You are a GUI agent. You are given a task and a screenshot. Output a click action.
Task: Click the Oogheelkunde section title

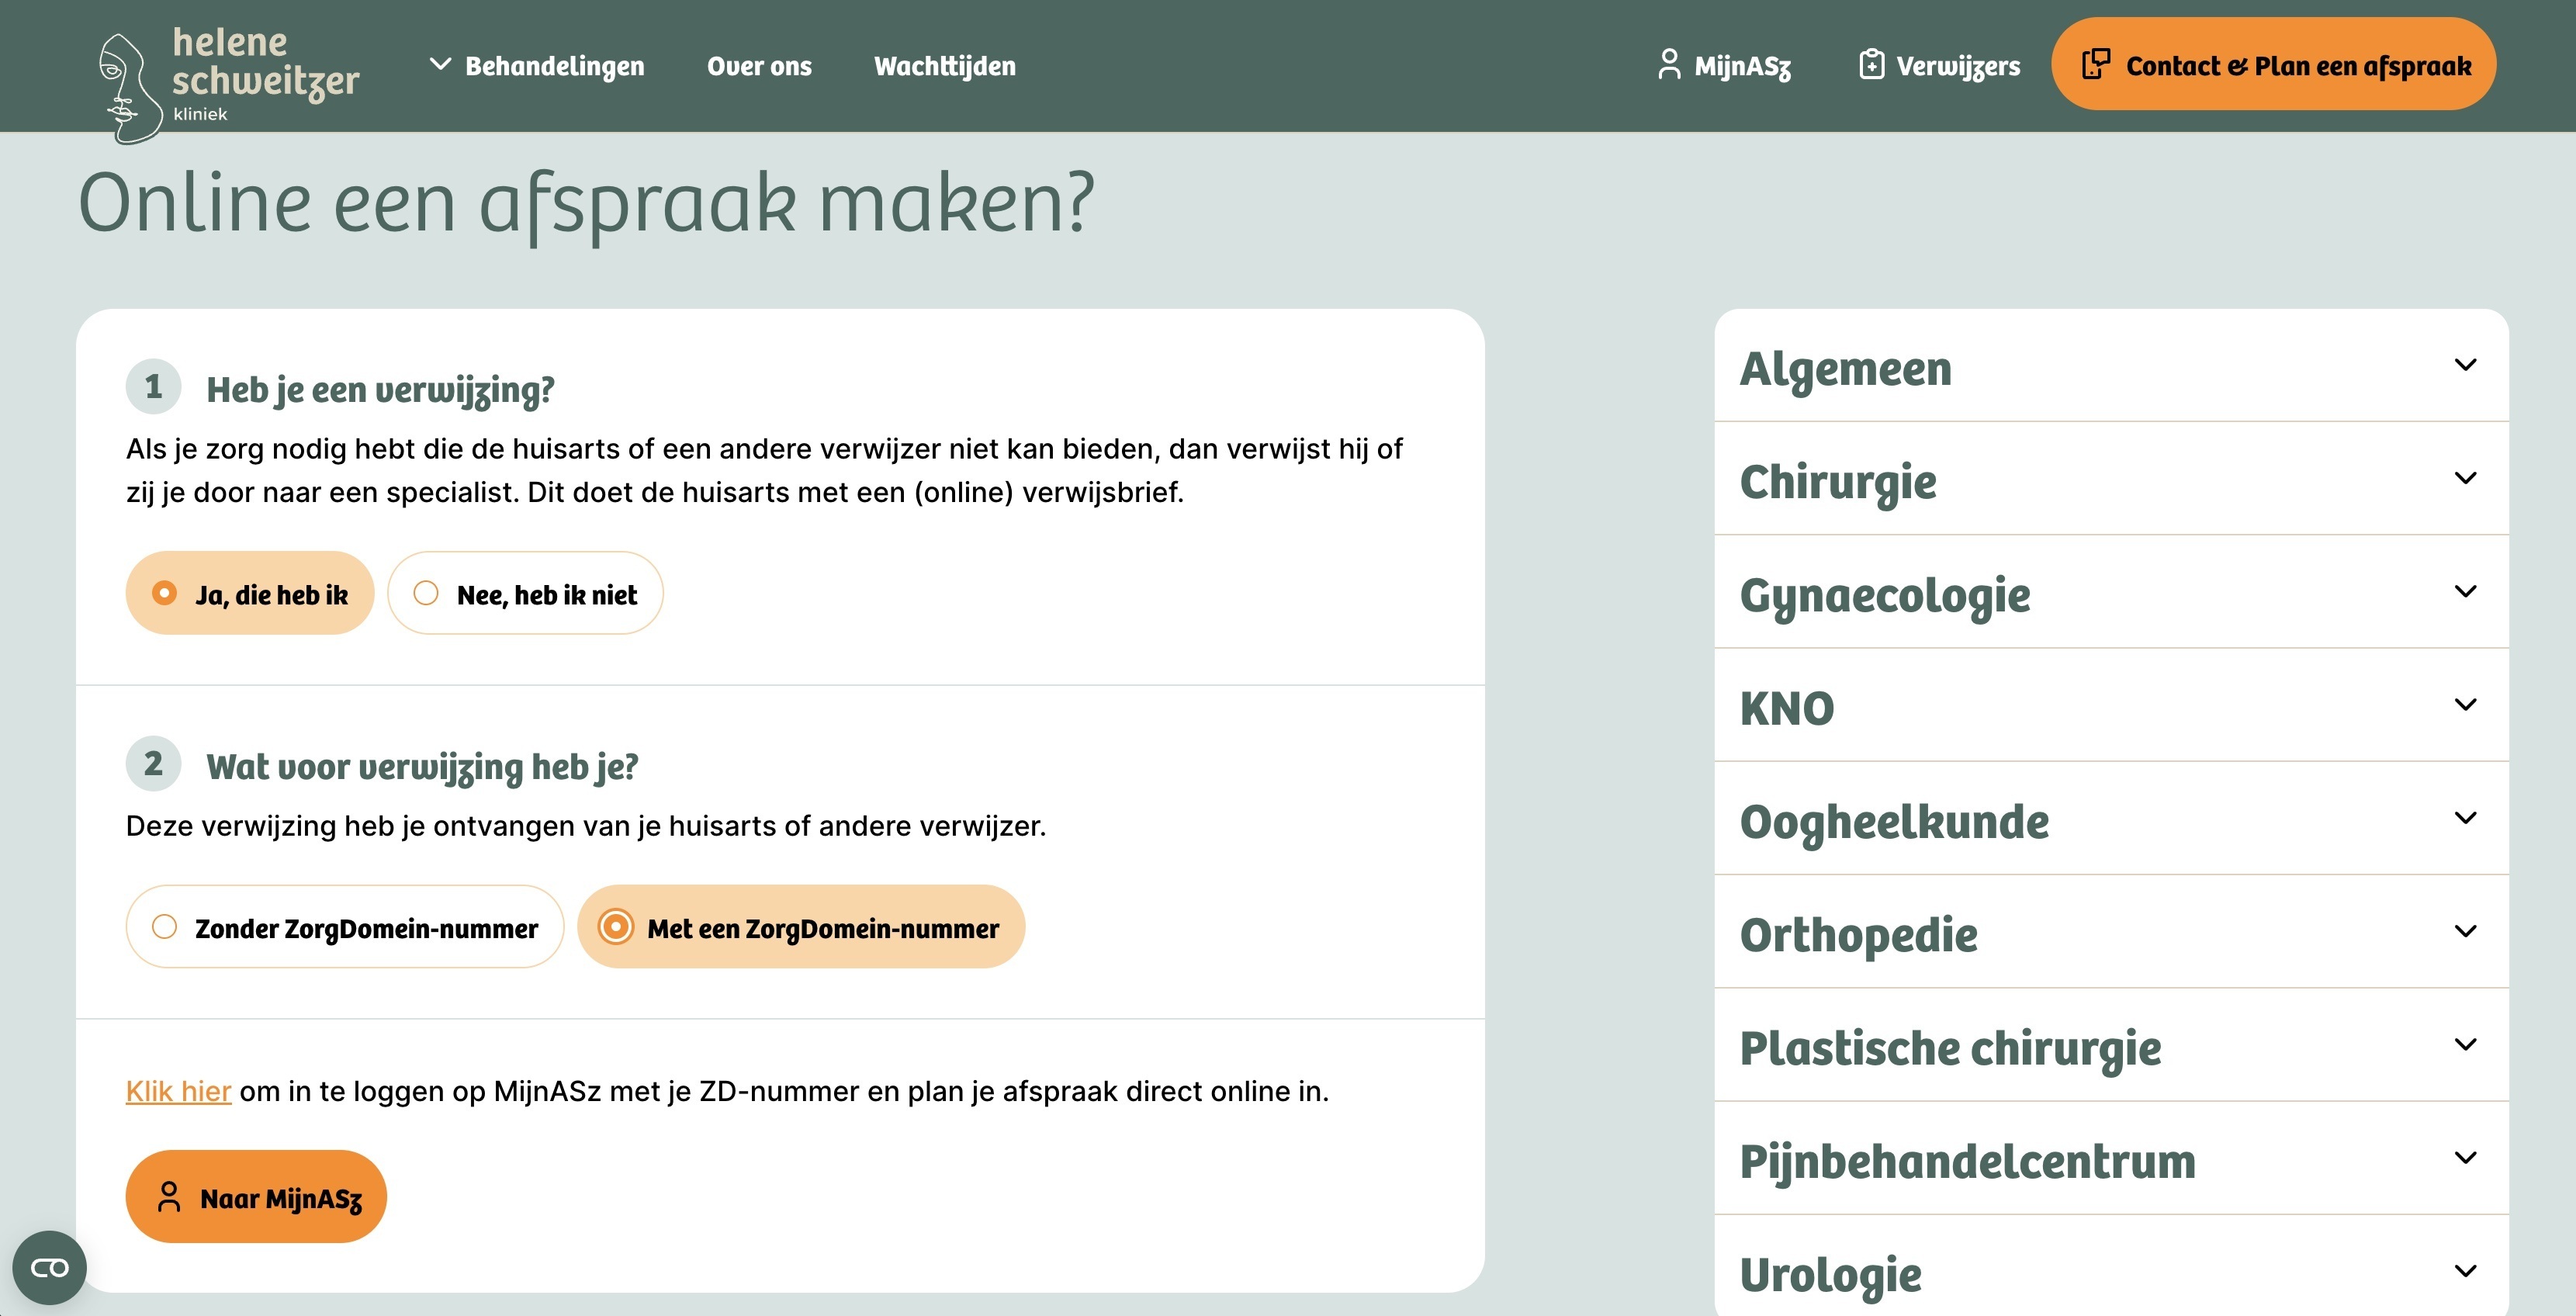pyautogui.click(x=1894, y=823)
